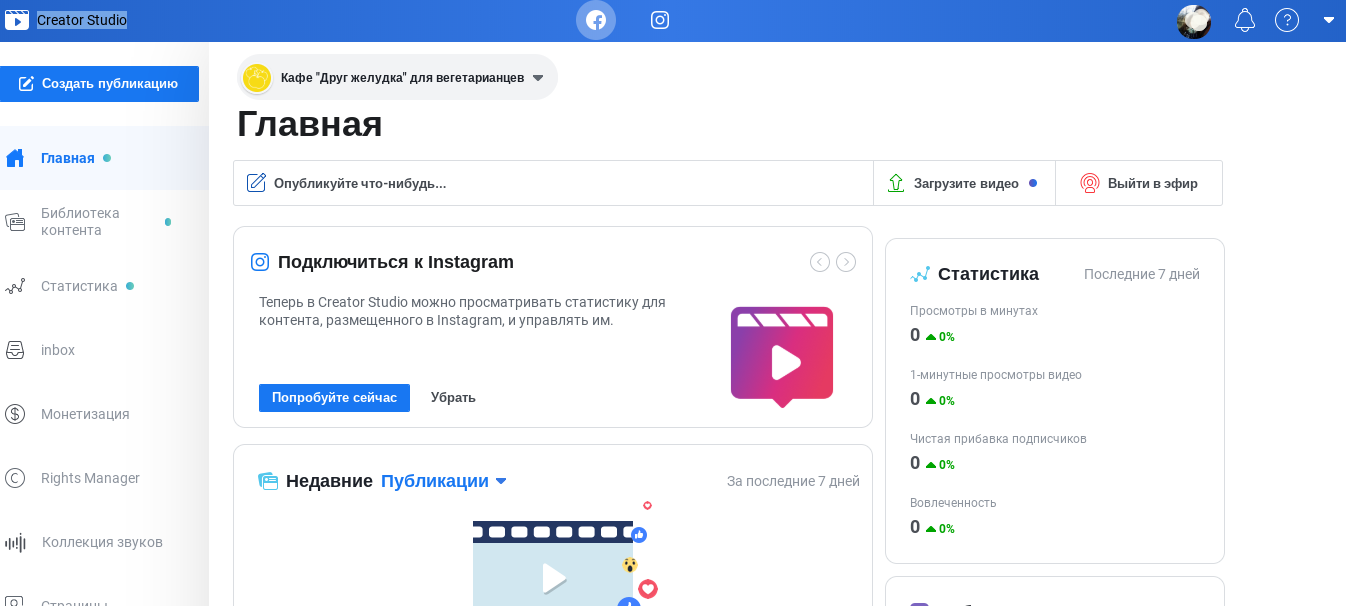The image size is (1346, 606).
Task: Open Коллекция звуков in sidebar
Action: point(104,542)
